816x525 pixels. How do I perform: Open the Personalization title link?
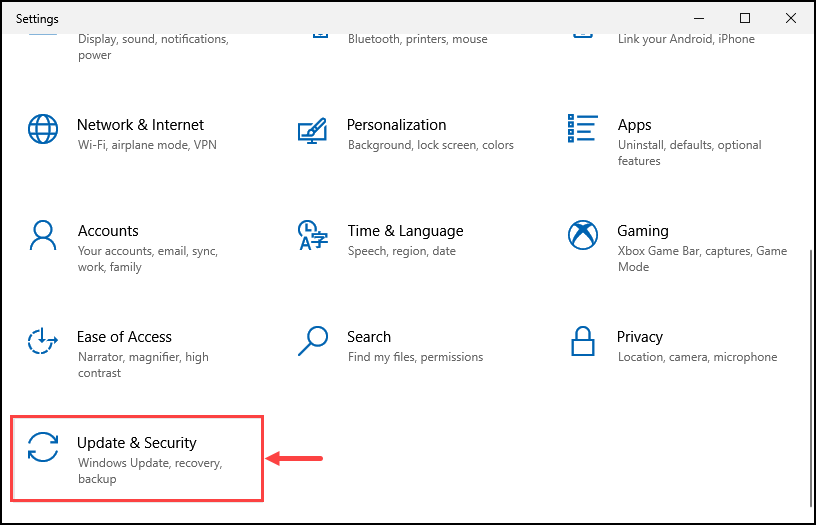(397, 125)
